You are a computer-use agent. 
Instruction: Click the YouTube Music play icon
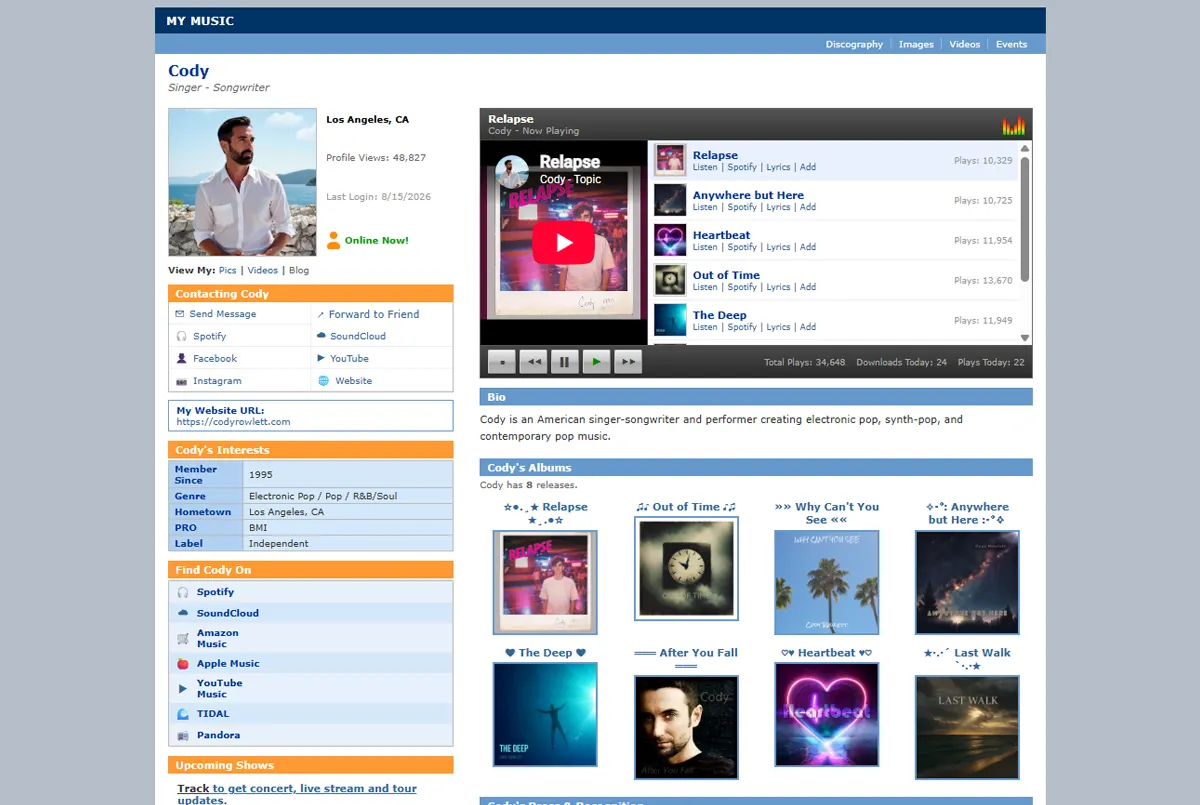pyautogui.click(x=183, y=688)
